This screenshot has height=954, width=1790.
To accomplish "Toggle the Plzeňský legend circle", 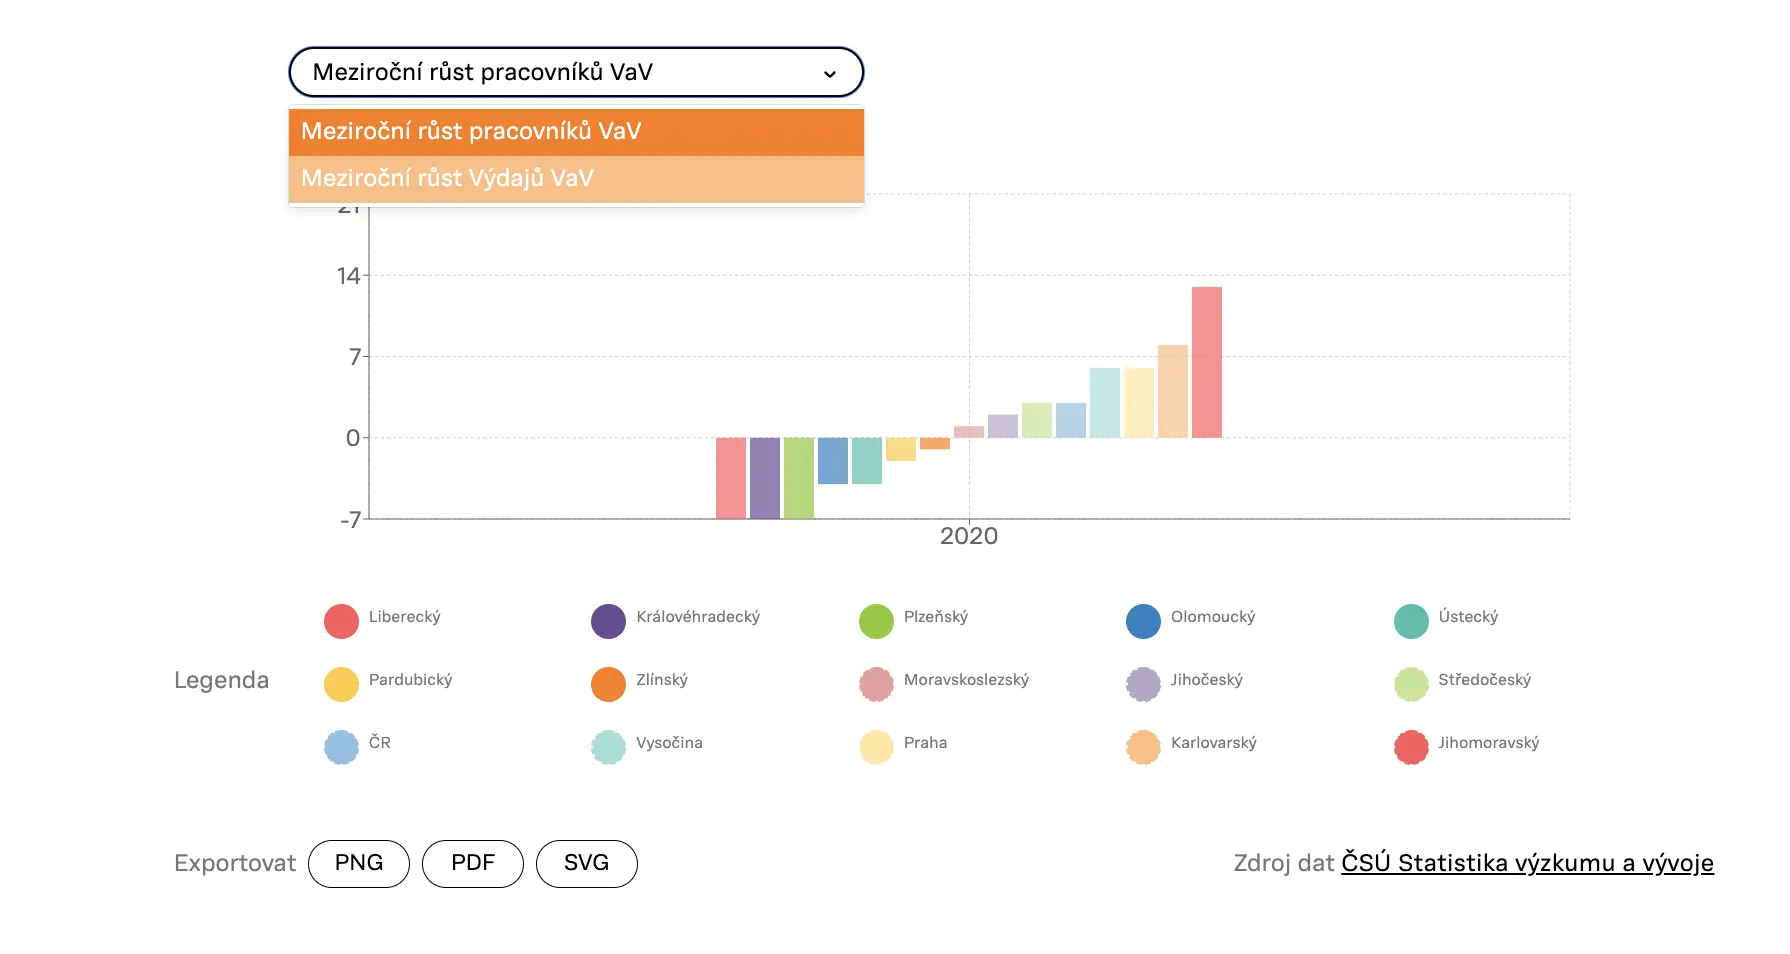I will (x=876, y=621).
